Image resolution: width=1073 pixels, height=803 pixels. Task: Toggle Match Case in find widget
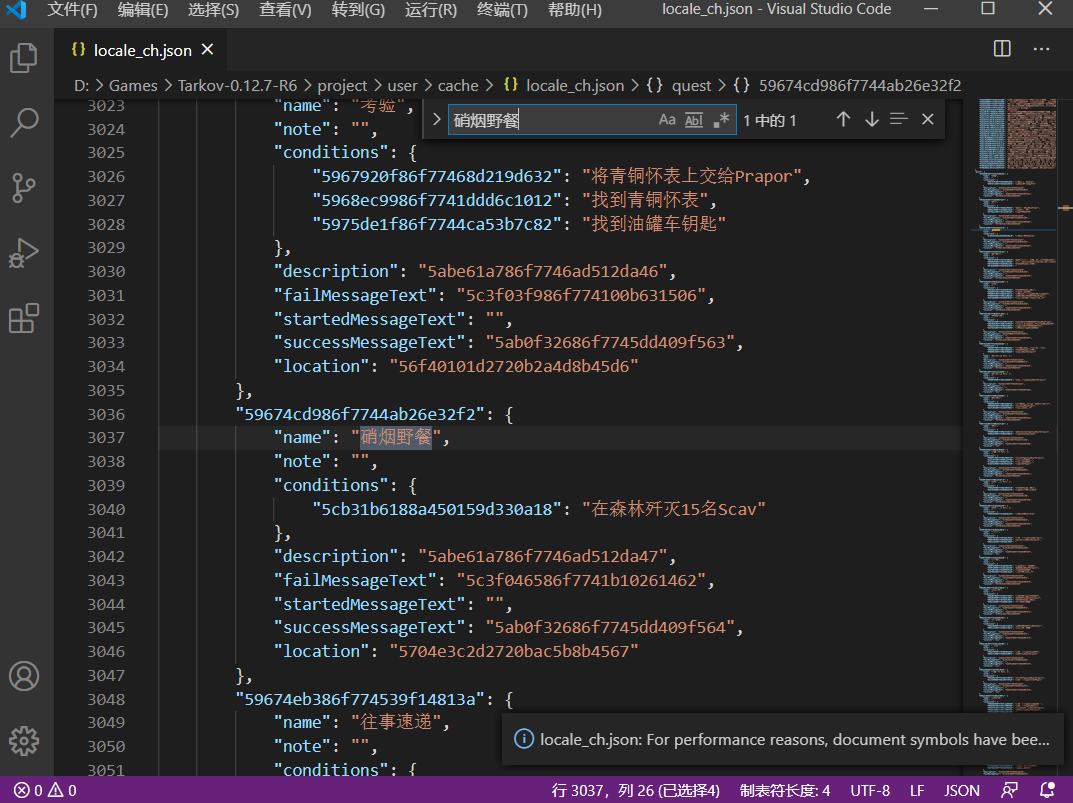point(667,120)
